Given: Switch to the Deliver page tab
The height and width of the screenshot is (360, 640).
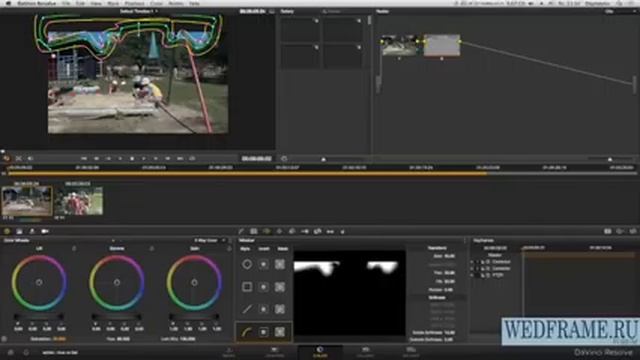Looking at the screenshot, I should pos(411,352).
